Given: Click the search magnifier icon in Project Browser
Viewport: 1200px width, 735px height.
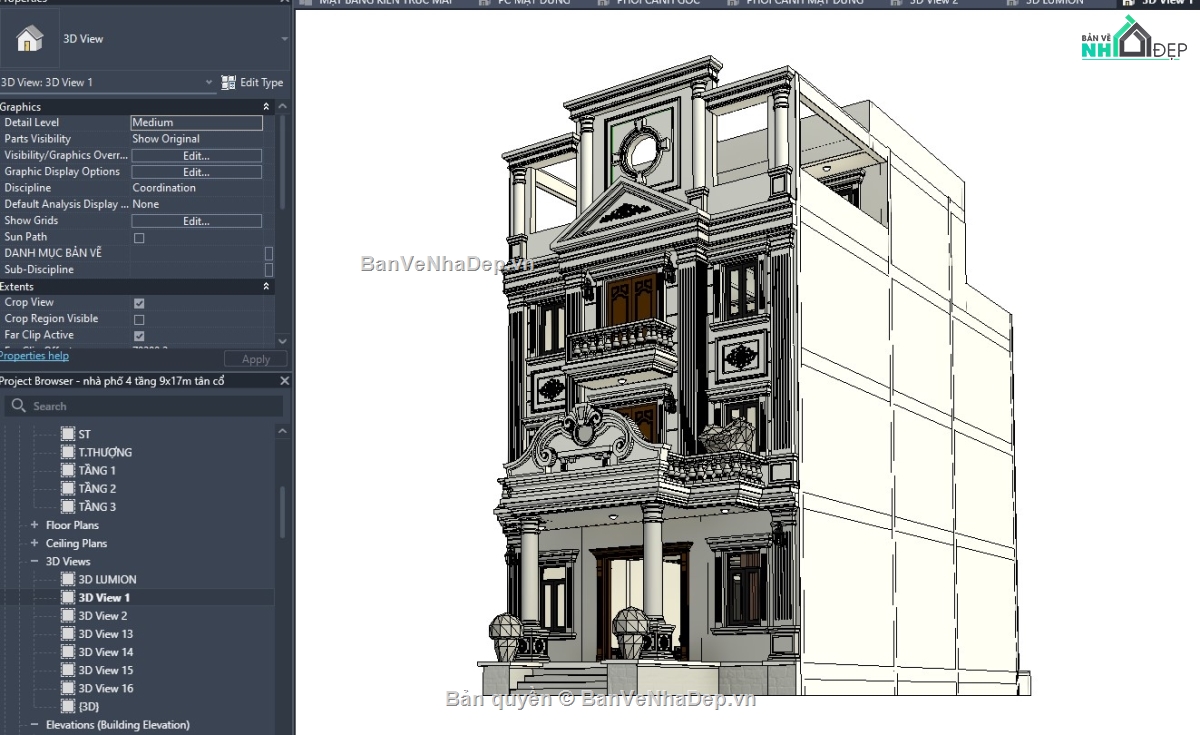Looking at the screenshot, I should (x=19, y=406).
